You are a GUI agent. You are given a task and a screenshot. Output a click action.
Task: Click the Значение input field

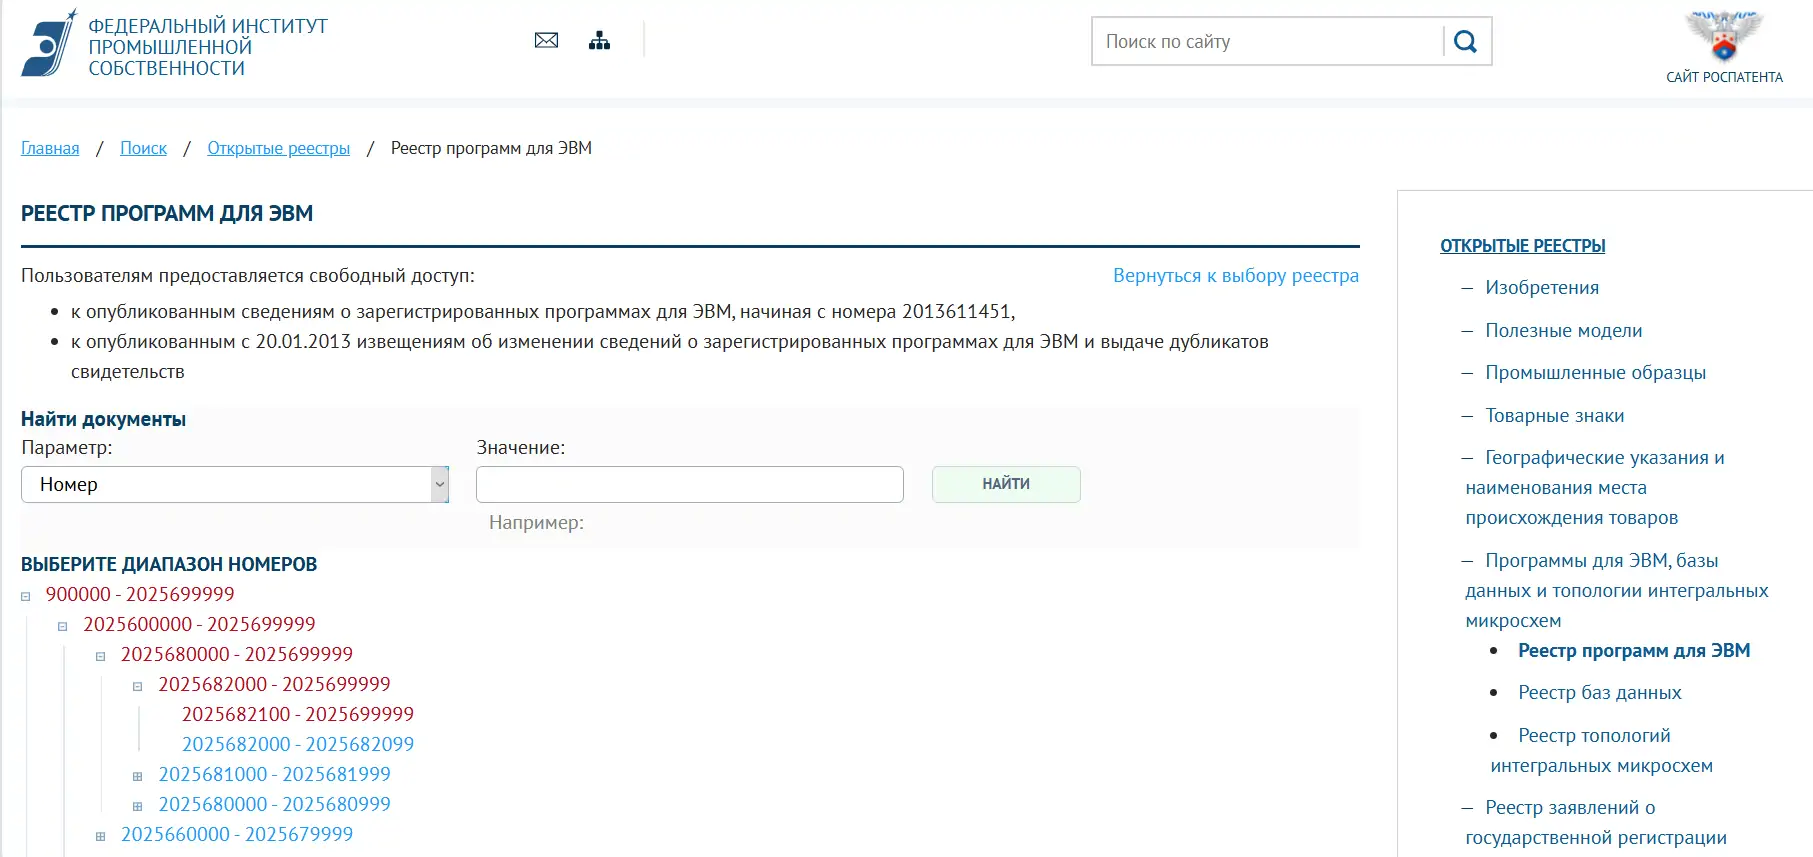point(689,485)
